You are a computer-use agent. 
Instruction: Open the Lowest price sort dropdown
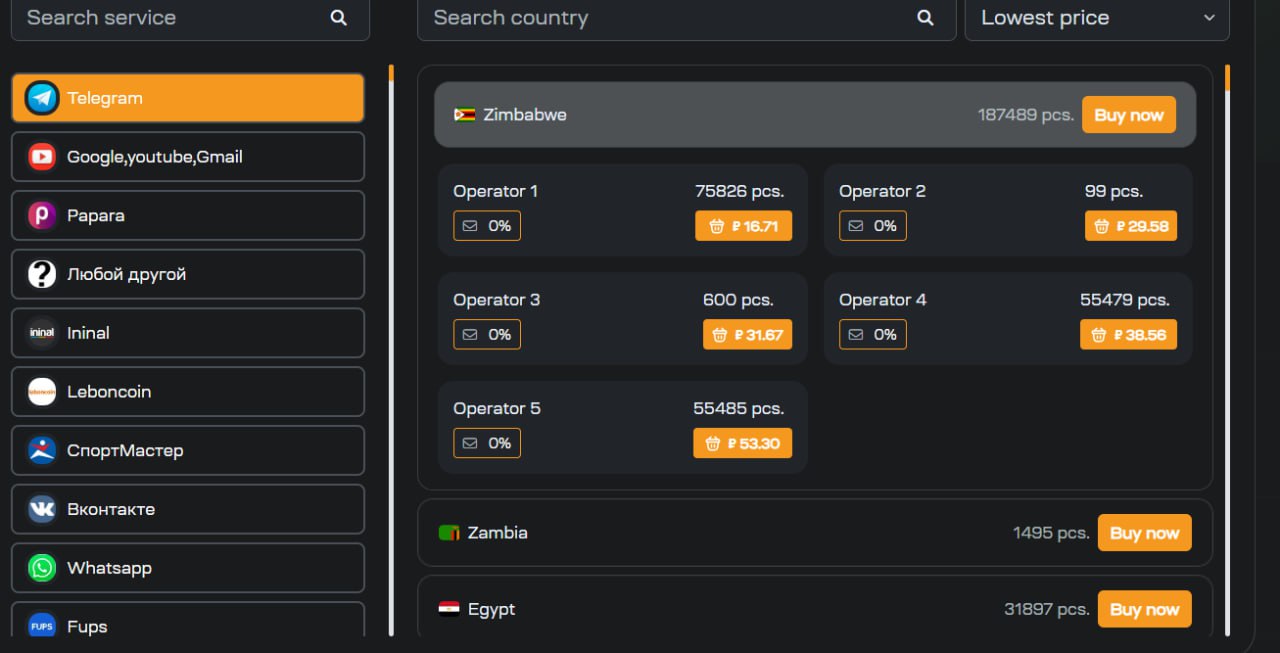tap(1097, 18)
